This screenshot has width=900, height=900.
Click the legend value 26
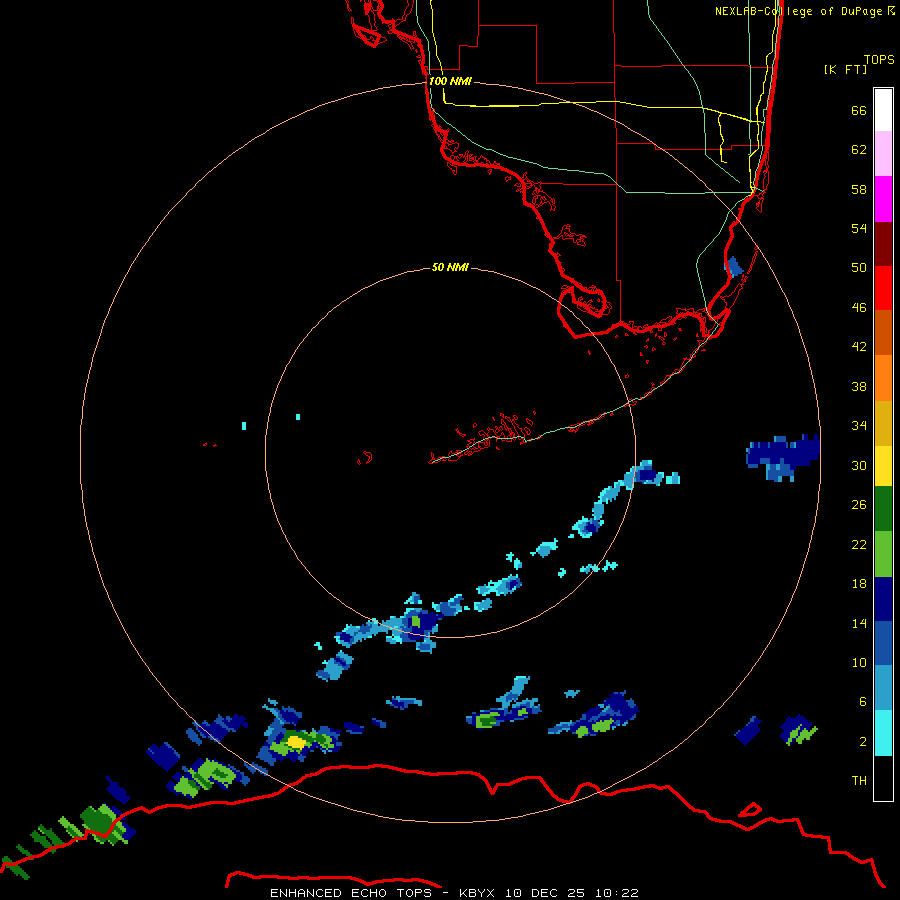pyautogui.click(x=859, y=505)
